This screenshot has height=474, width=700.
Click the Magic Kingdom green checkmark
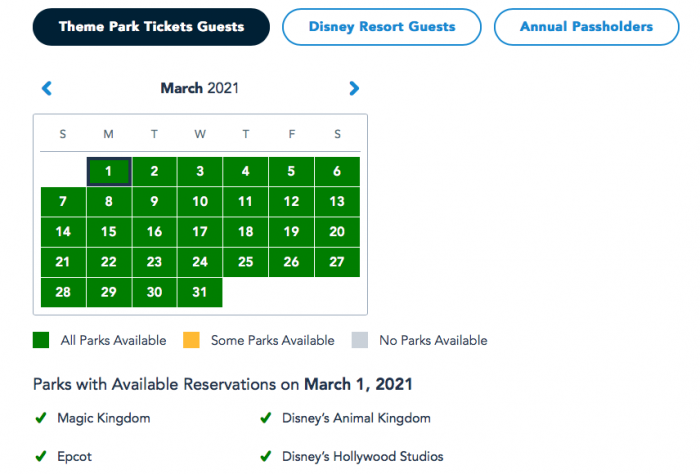(41, 419)
